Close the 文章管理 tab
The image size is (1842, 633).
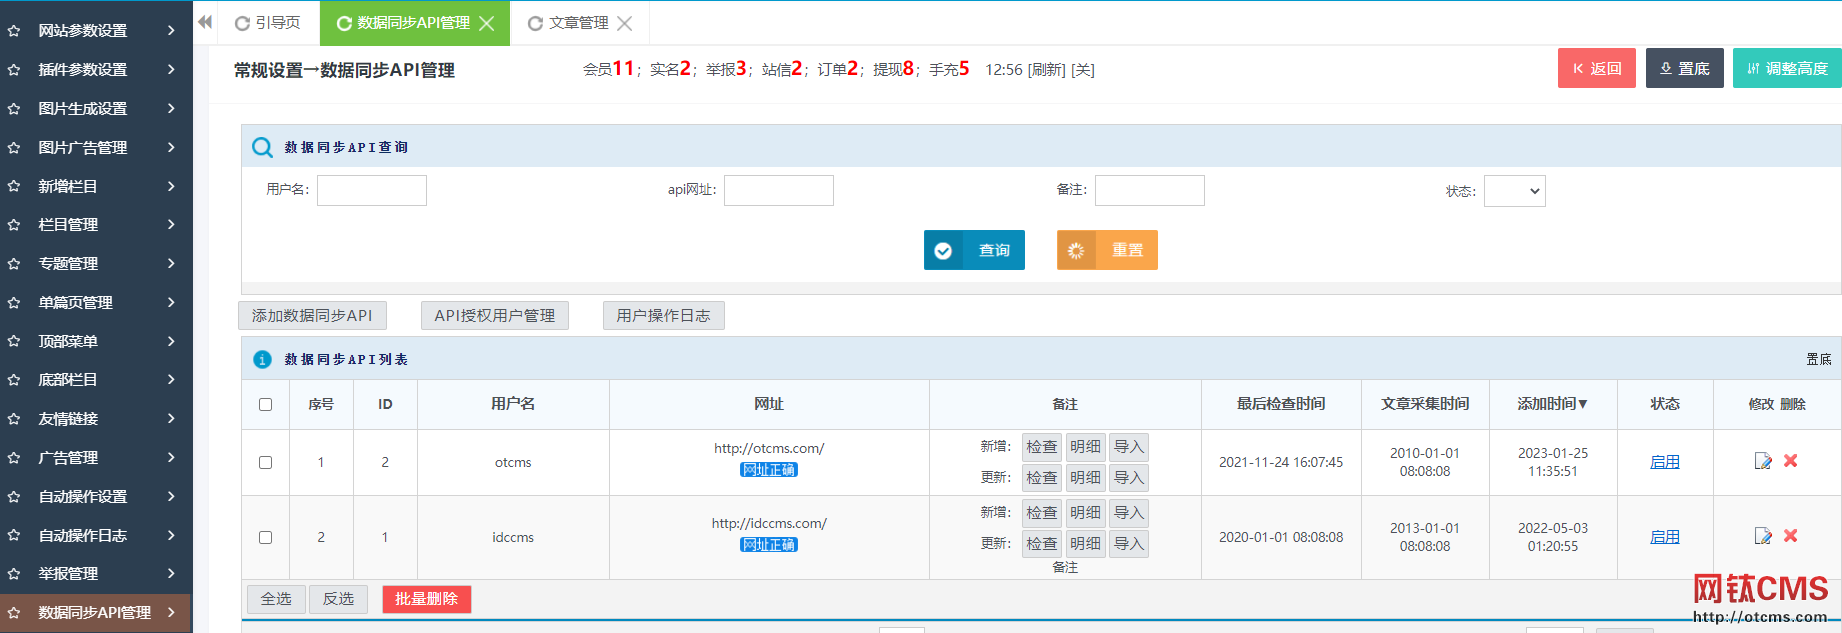coord(625,23)
